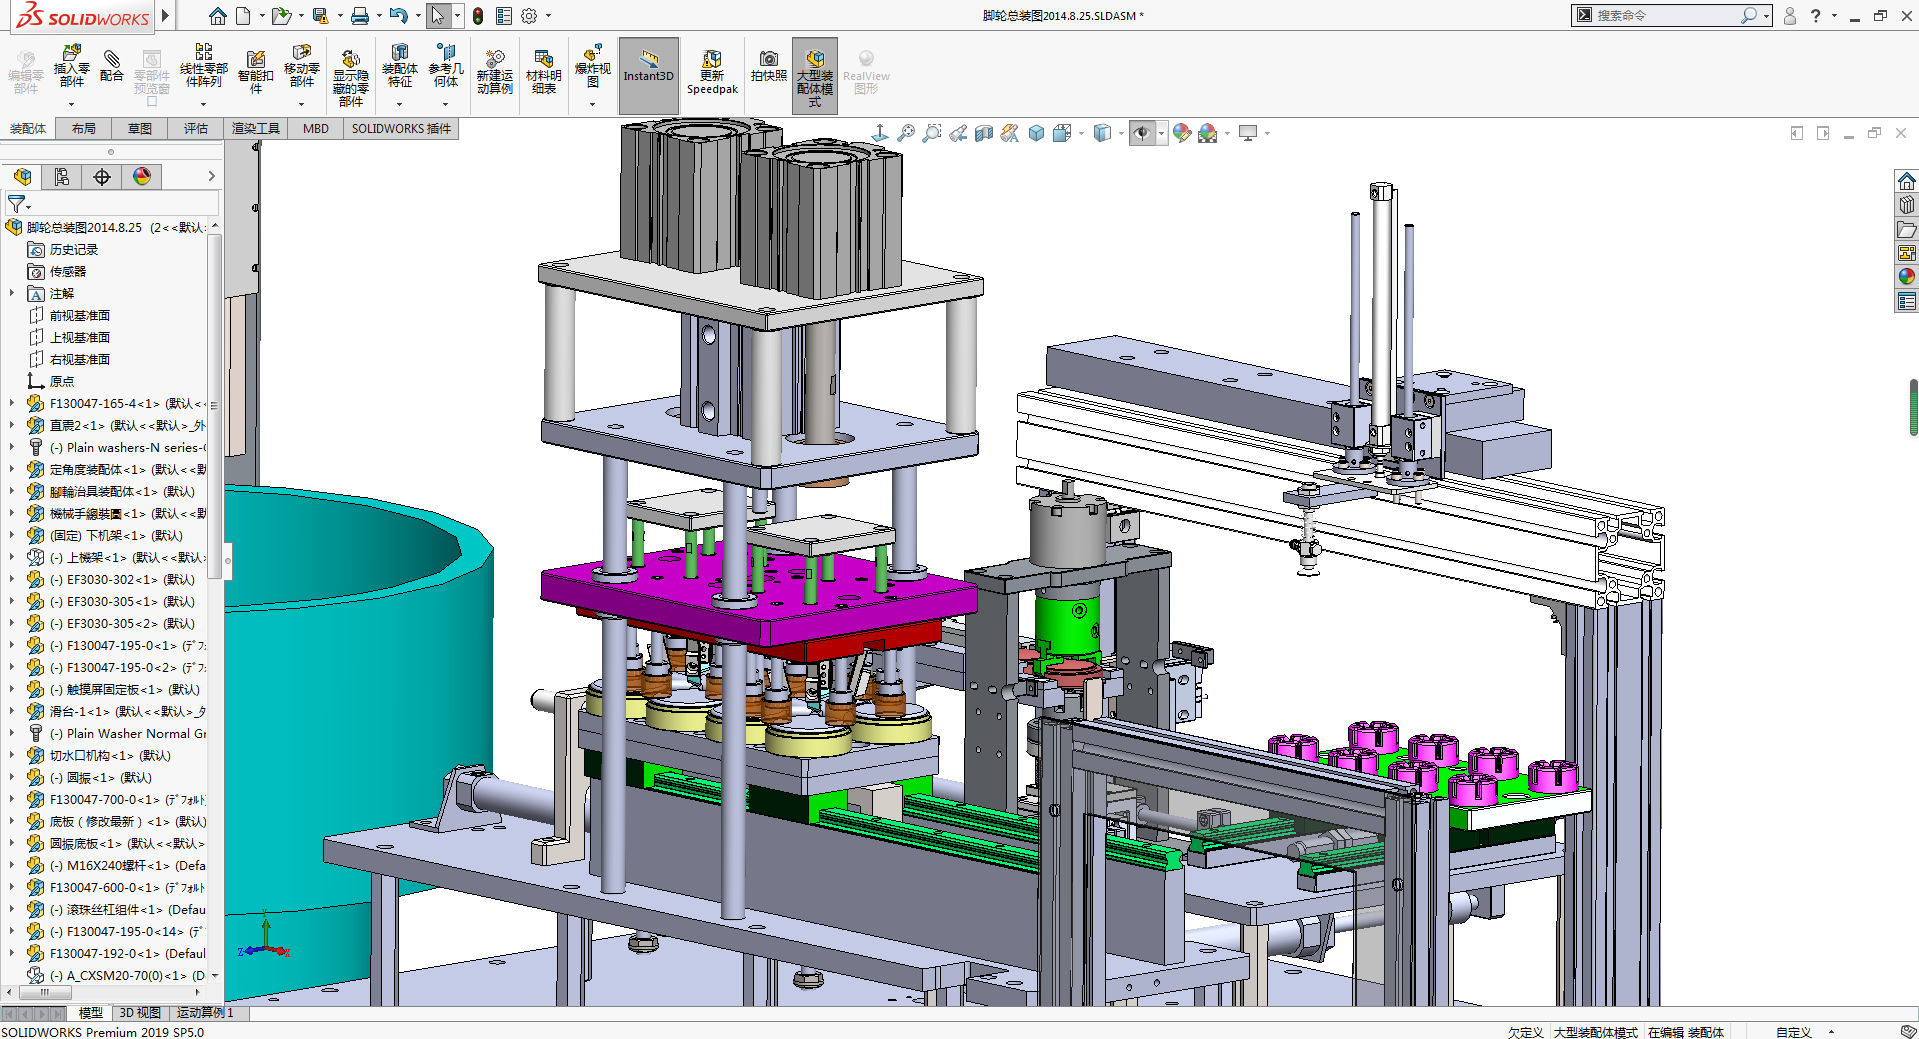Expand the SOLIDWORKS menu flyout arrow
The height and width of the screenshot is (1039, 1919).
click(166, 15)
